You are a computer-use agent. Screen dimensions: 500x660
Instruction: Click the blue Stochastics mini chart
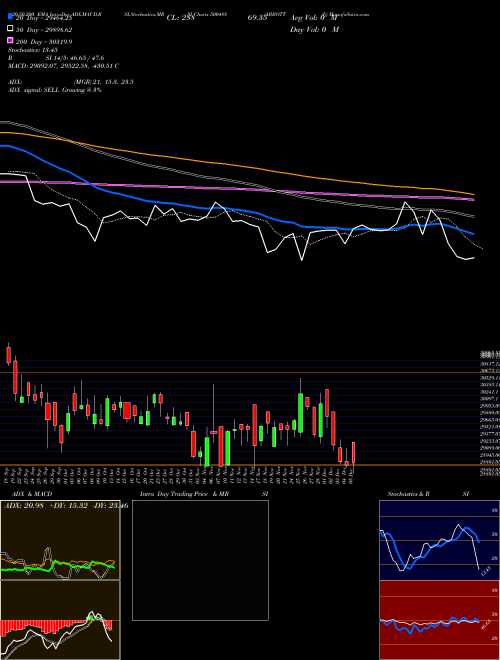pyautogui.click(x=439, y=540)
